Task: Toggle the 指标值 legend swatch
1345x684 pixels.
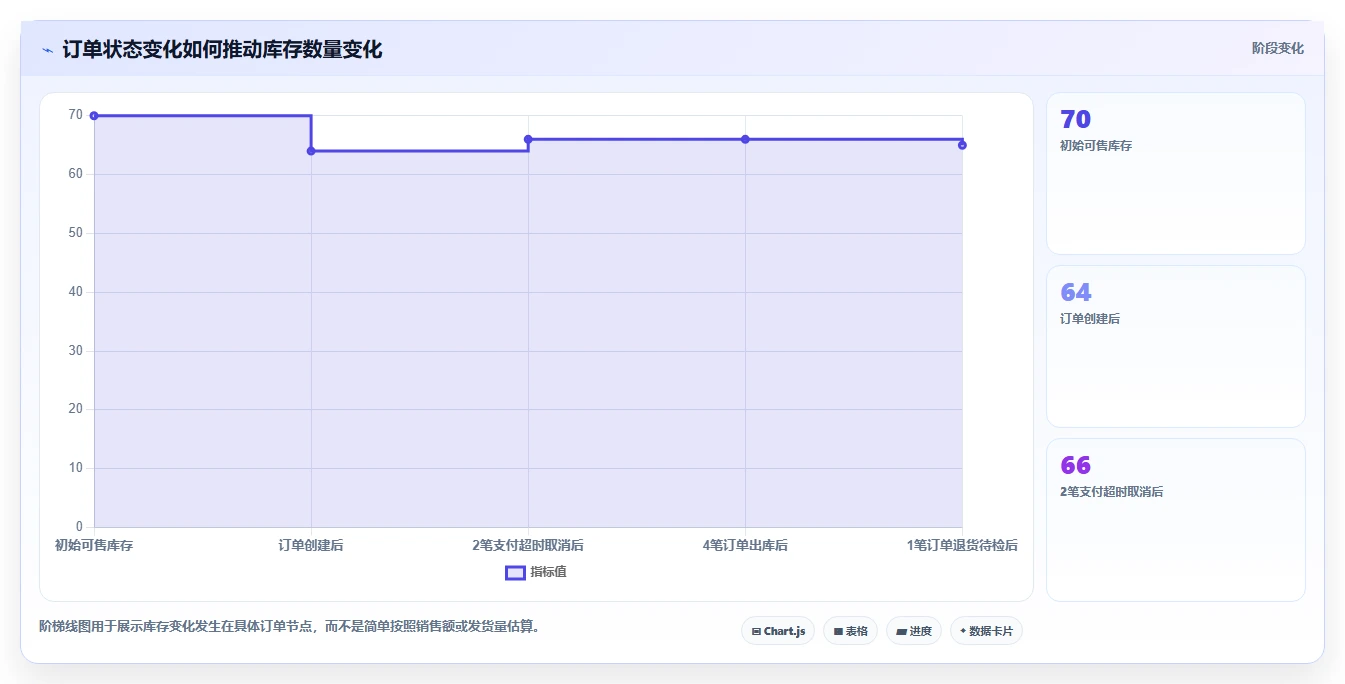Action: click(515, 573)
